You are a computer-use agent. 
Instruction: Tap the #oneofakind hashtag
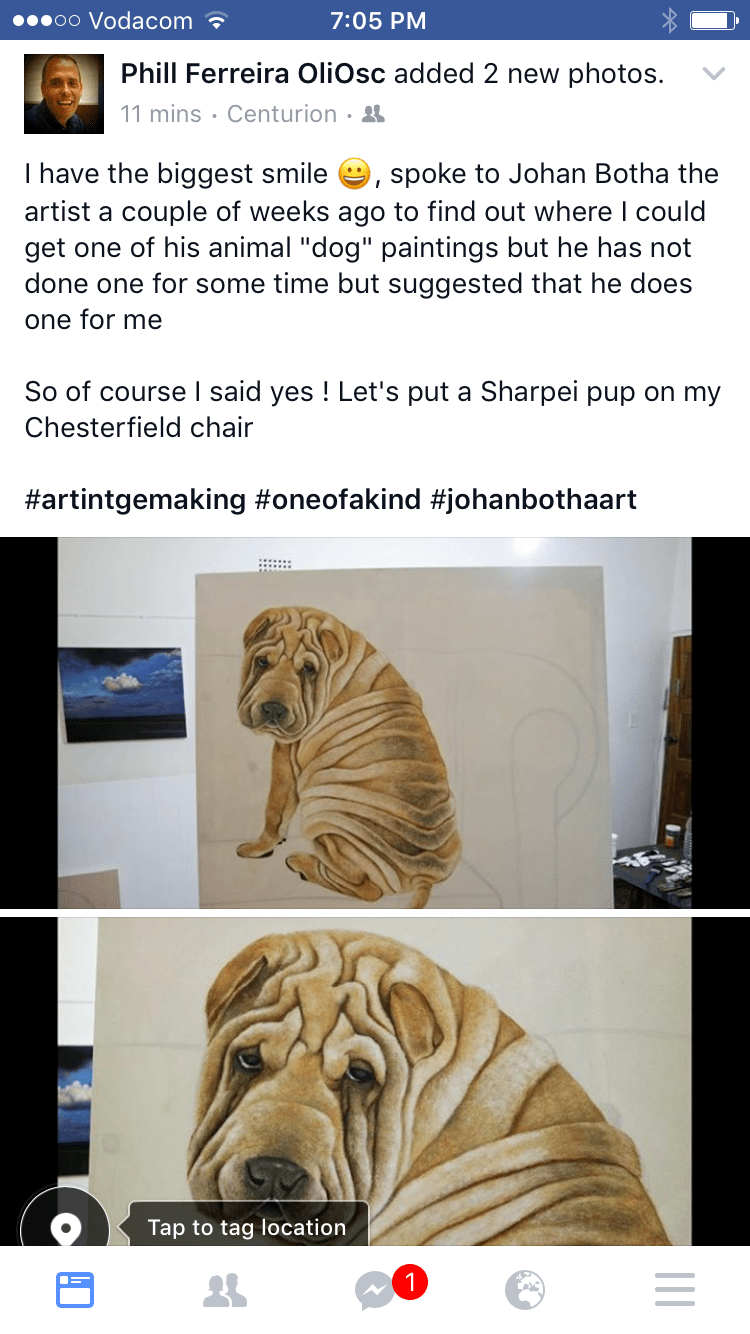(x=338, y=499)
